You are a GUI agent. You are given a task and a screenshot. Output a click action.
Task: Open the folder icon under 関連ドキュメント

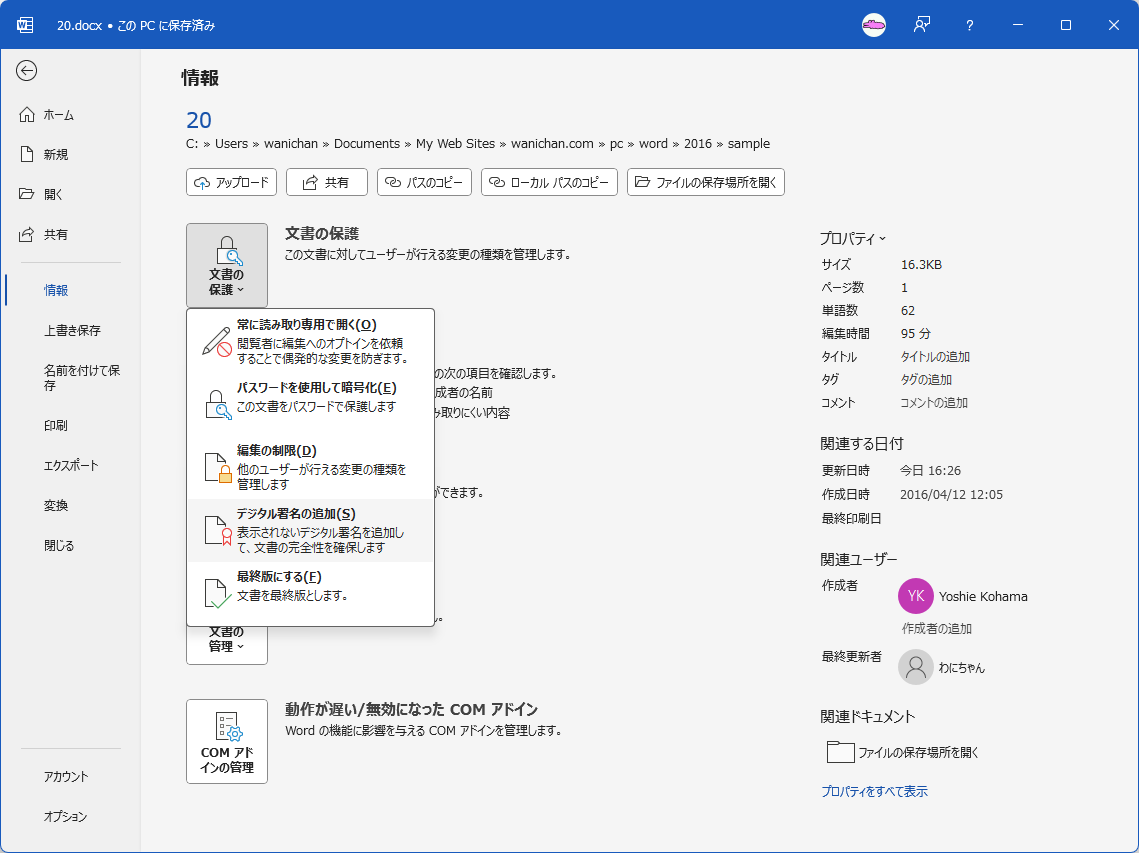[x=841, y=751]
